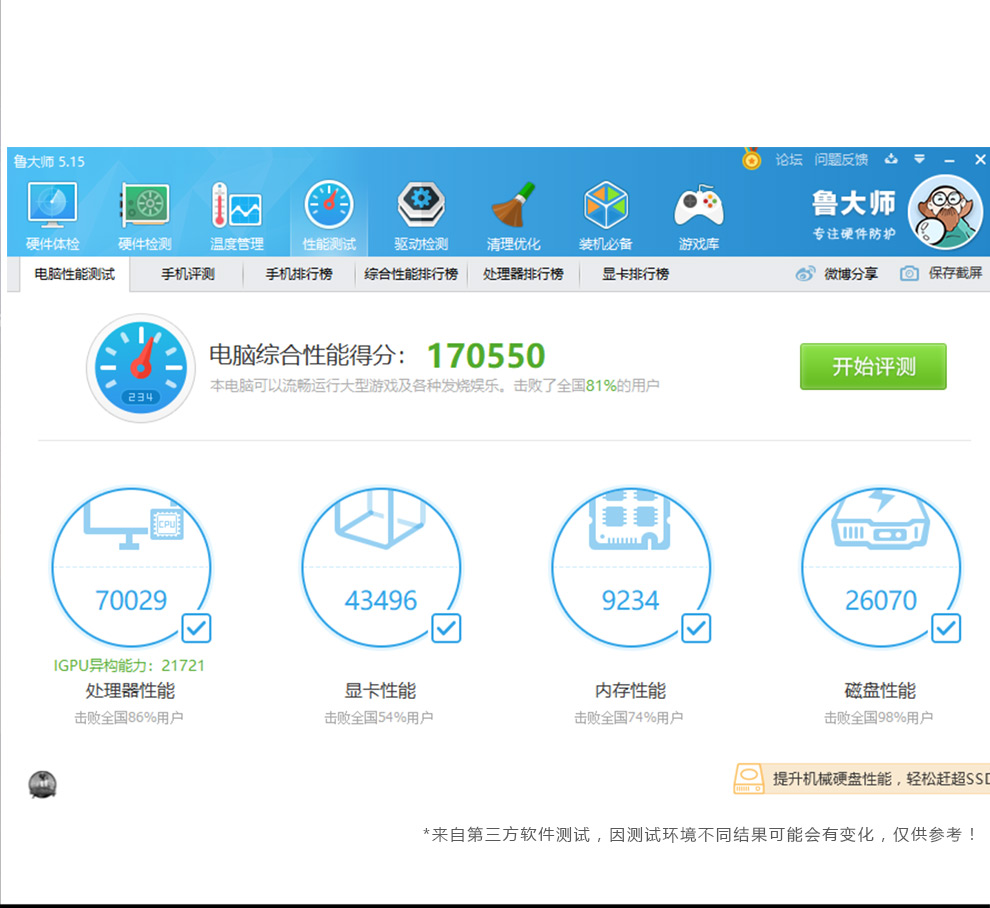
Task: Click the skin icon next to 问题反馈
Action: click(891, 159)
